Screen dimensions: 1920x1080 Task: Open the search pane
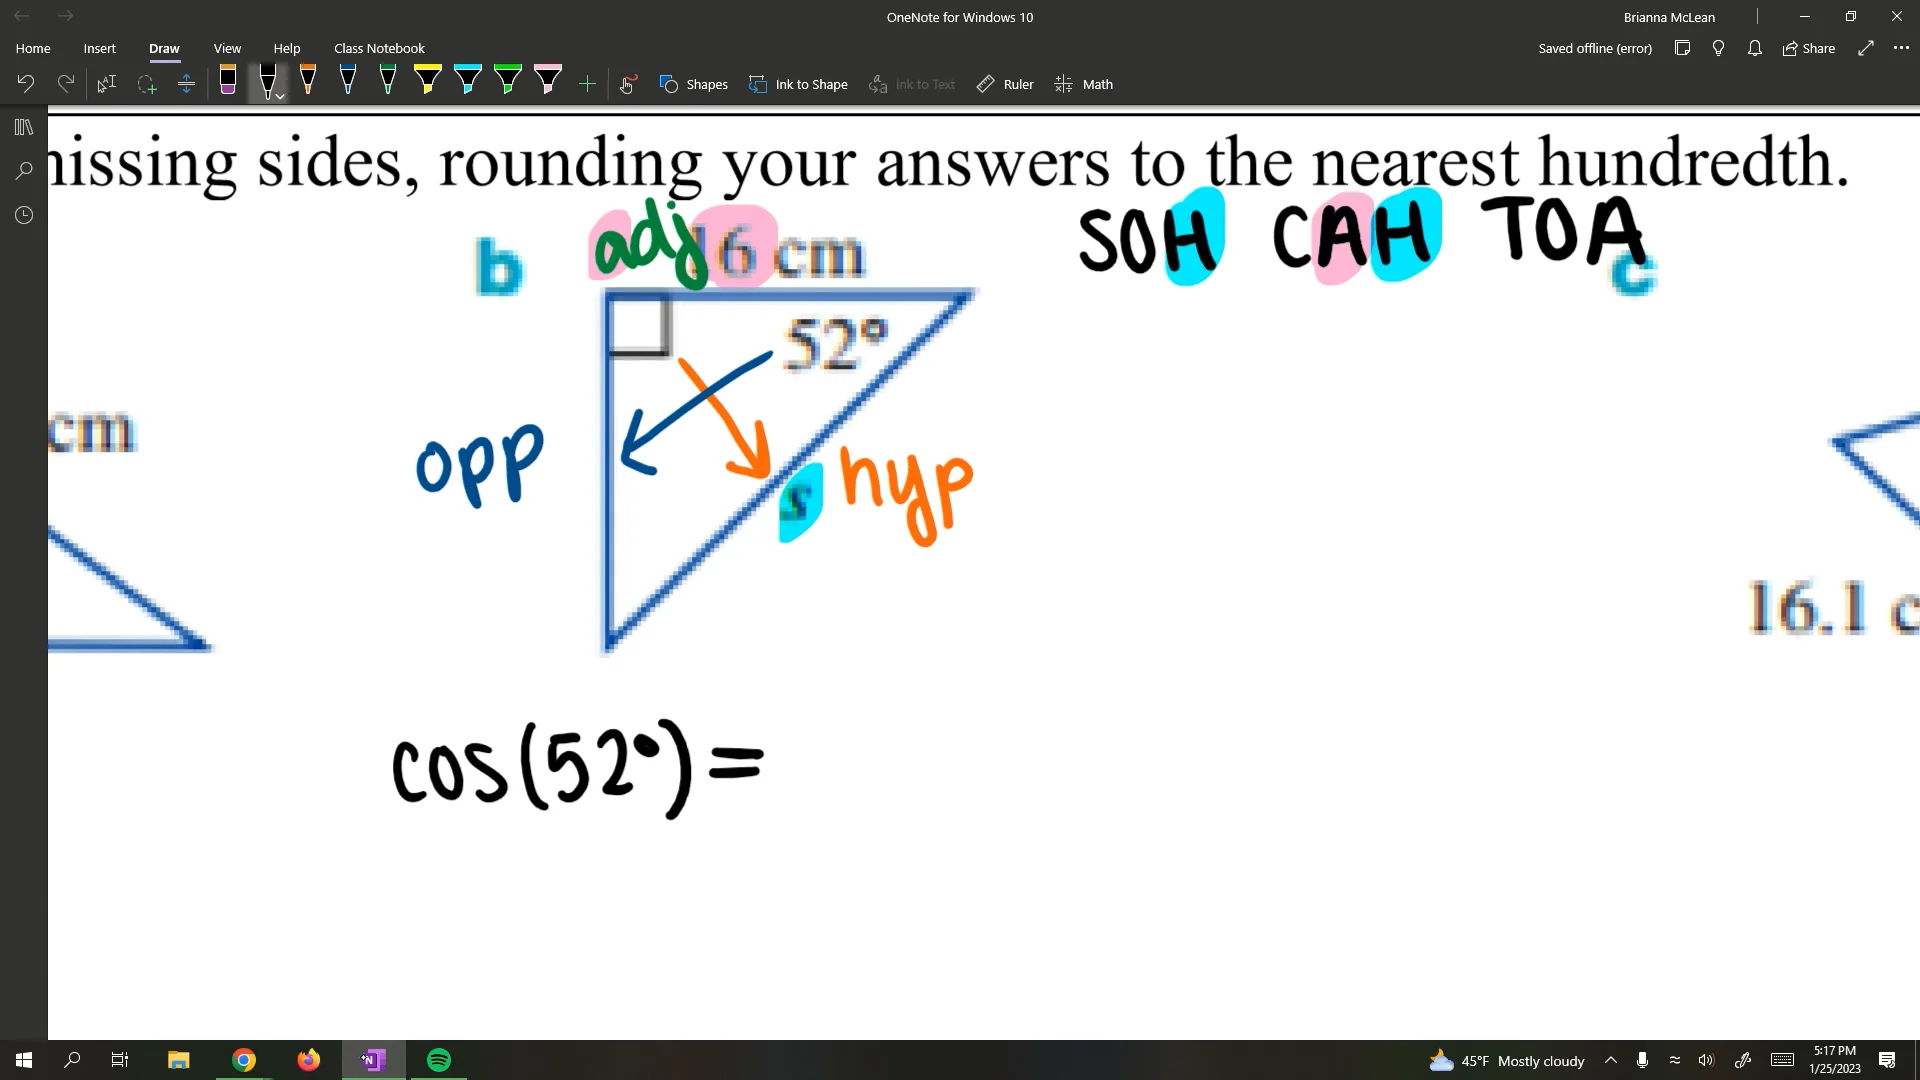point(24,171)
